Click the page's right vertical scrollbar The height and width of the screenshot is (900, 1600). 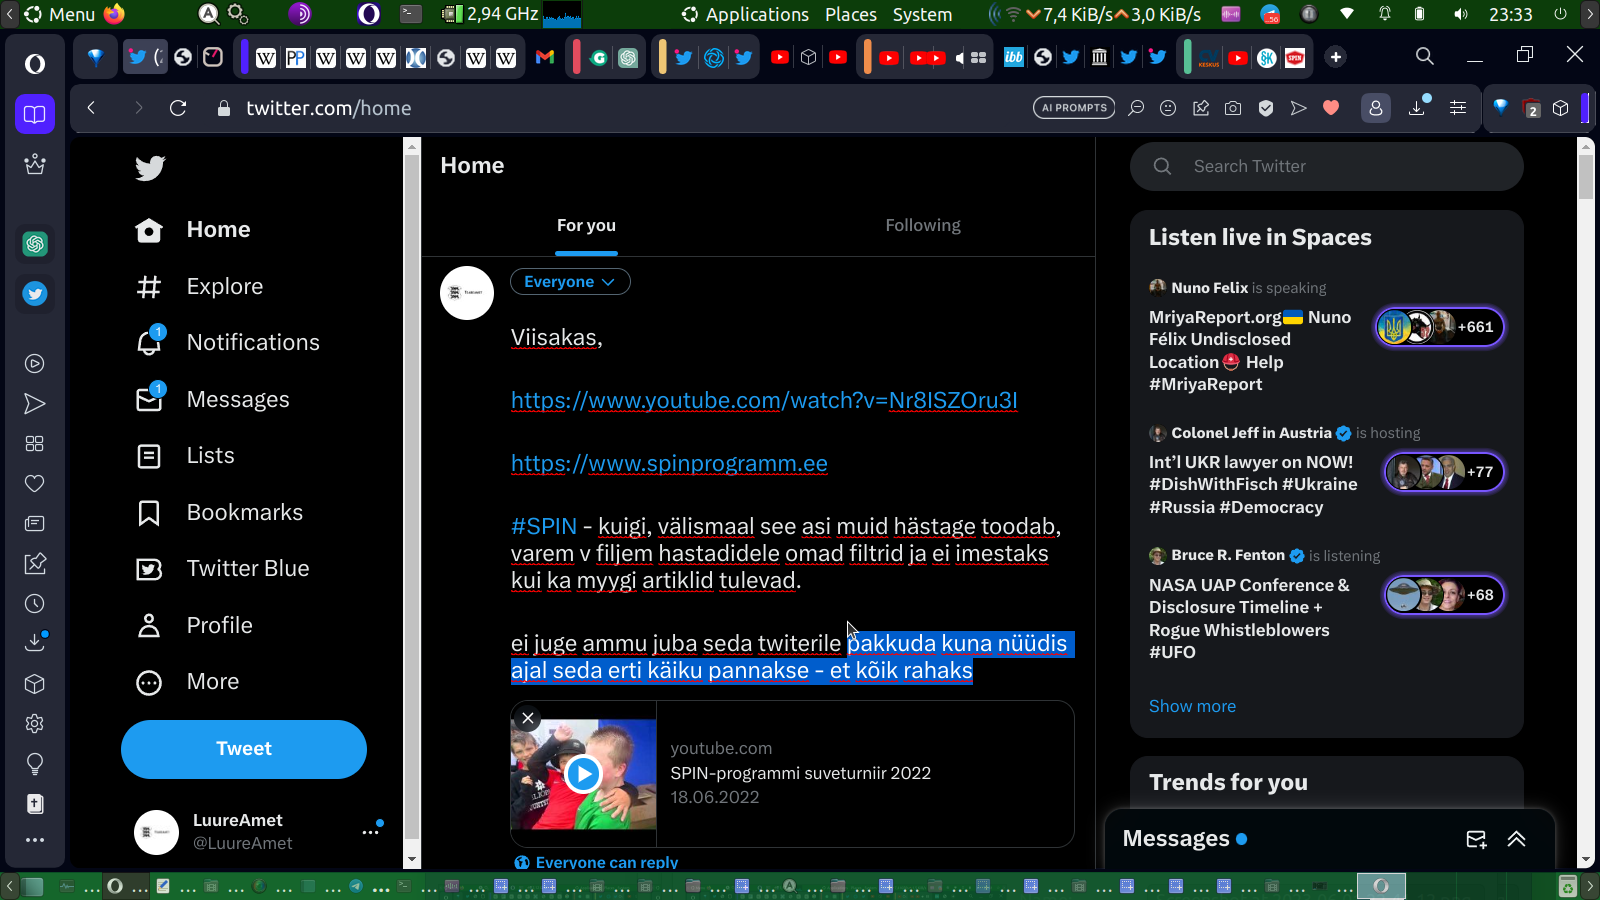click(1586, 500)
